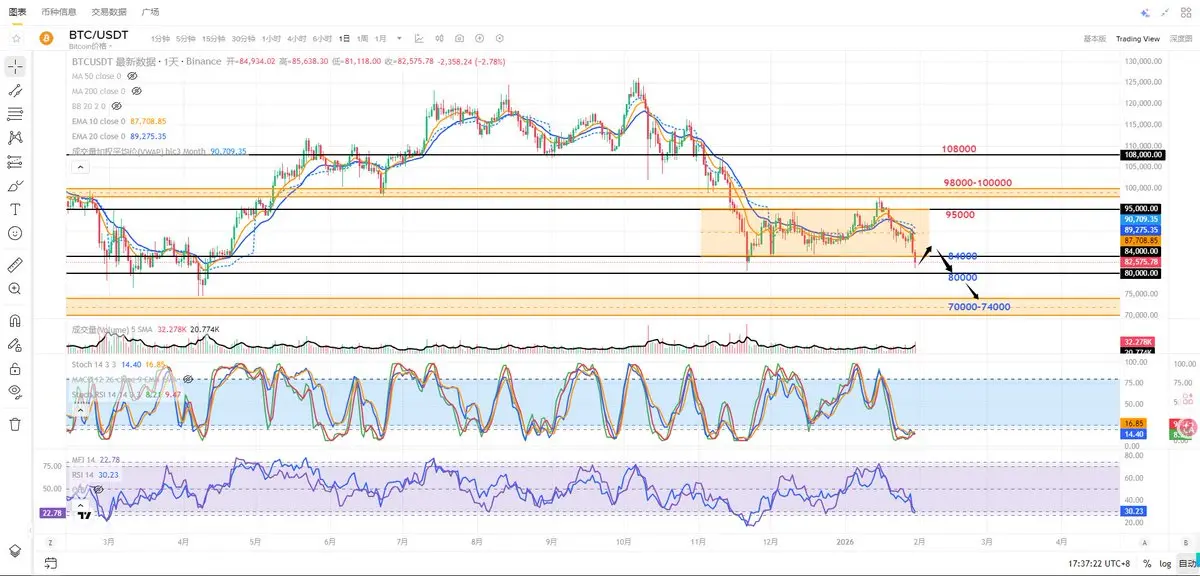
Task: Toggle hide-all-drawings eye in left toolbar
Action: [x=15, y=390]
